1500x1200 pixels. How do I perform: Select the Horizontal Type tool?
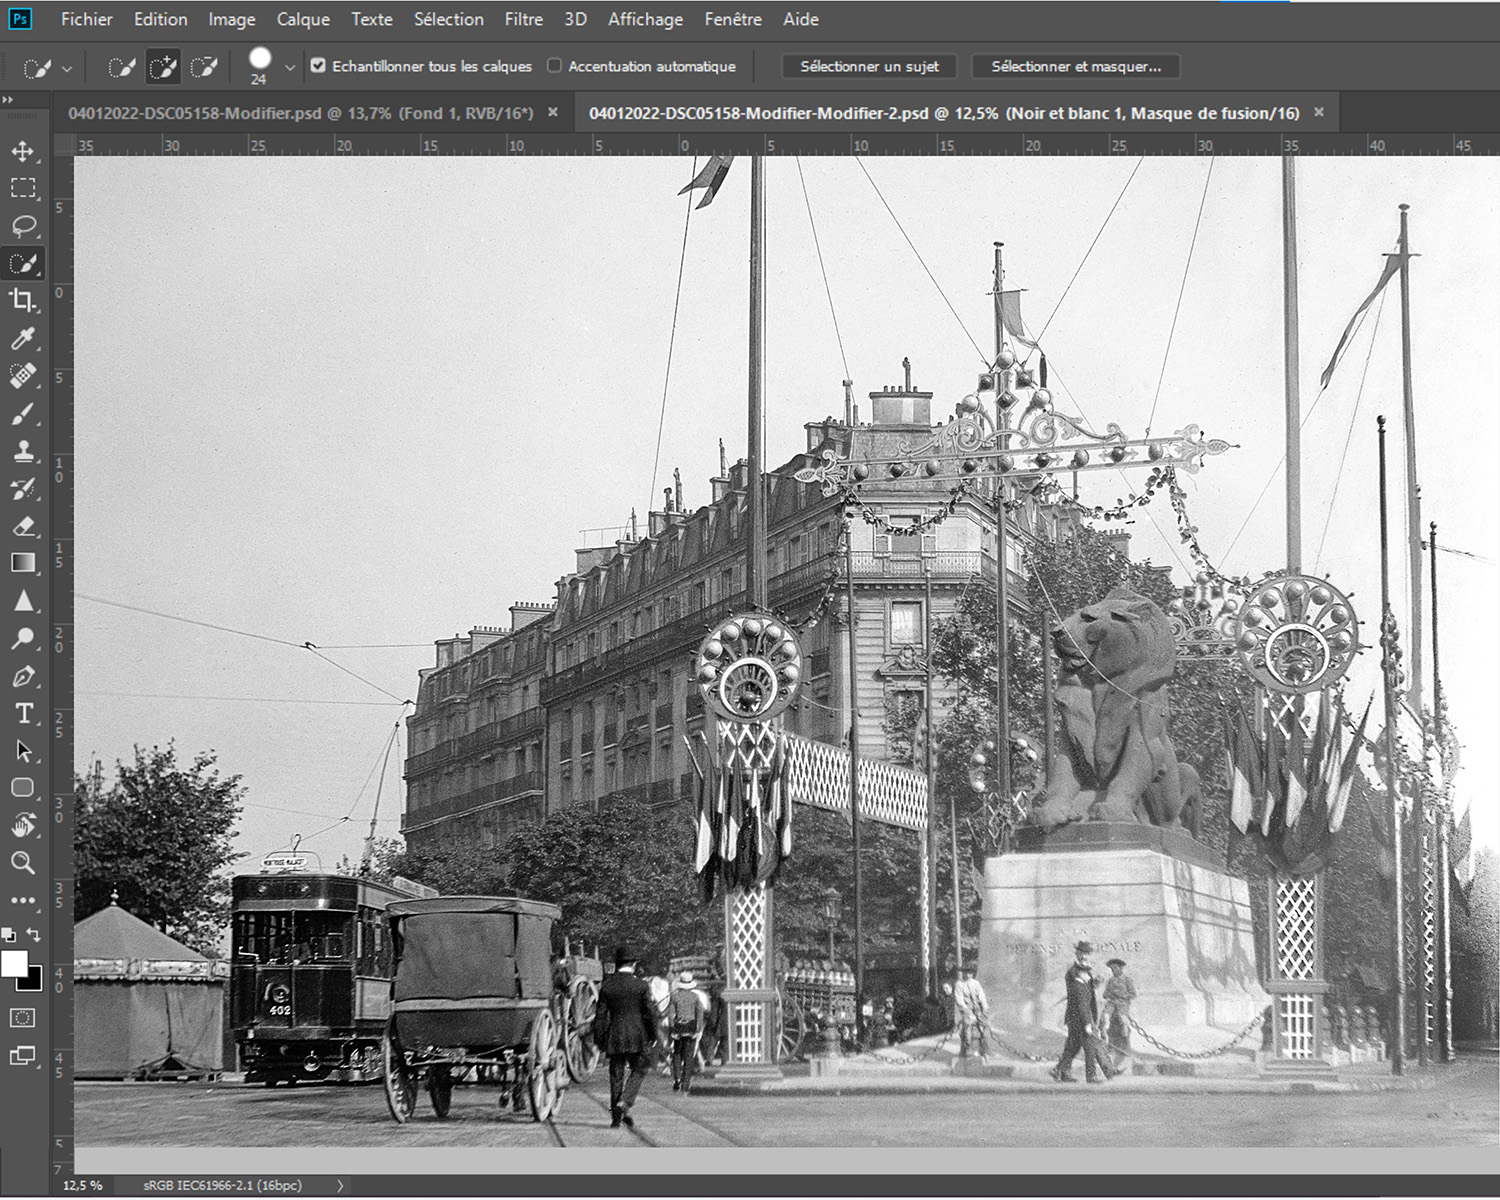pyautogui.click(x=23, y=714)
